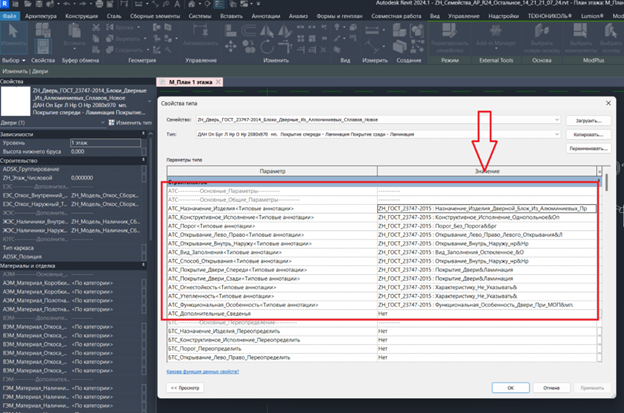Switch to the Конструкция ribbon tab
Screen dimensions: 624x413
coord(82,16)
